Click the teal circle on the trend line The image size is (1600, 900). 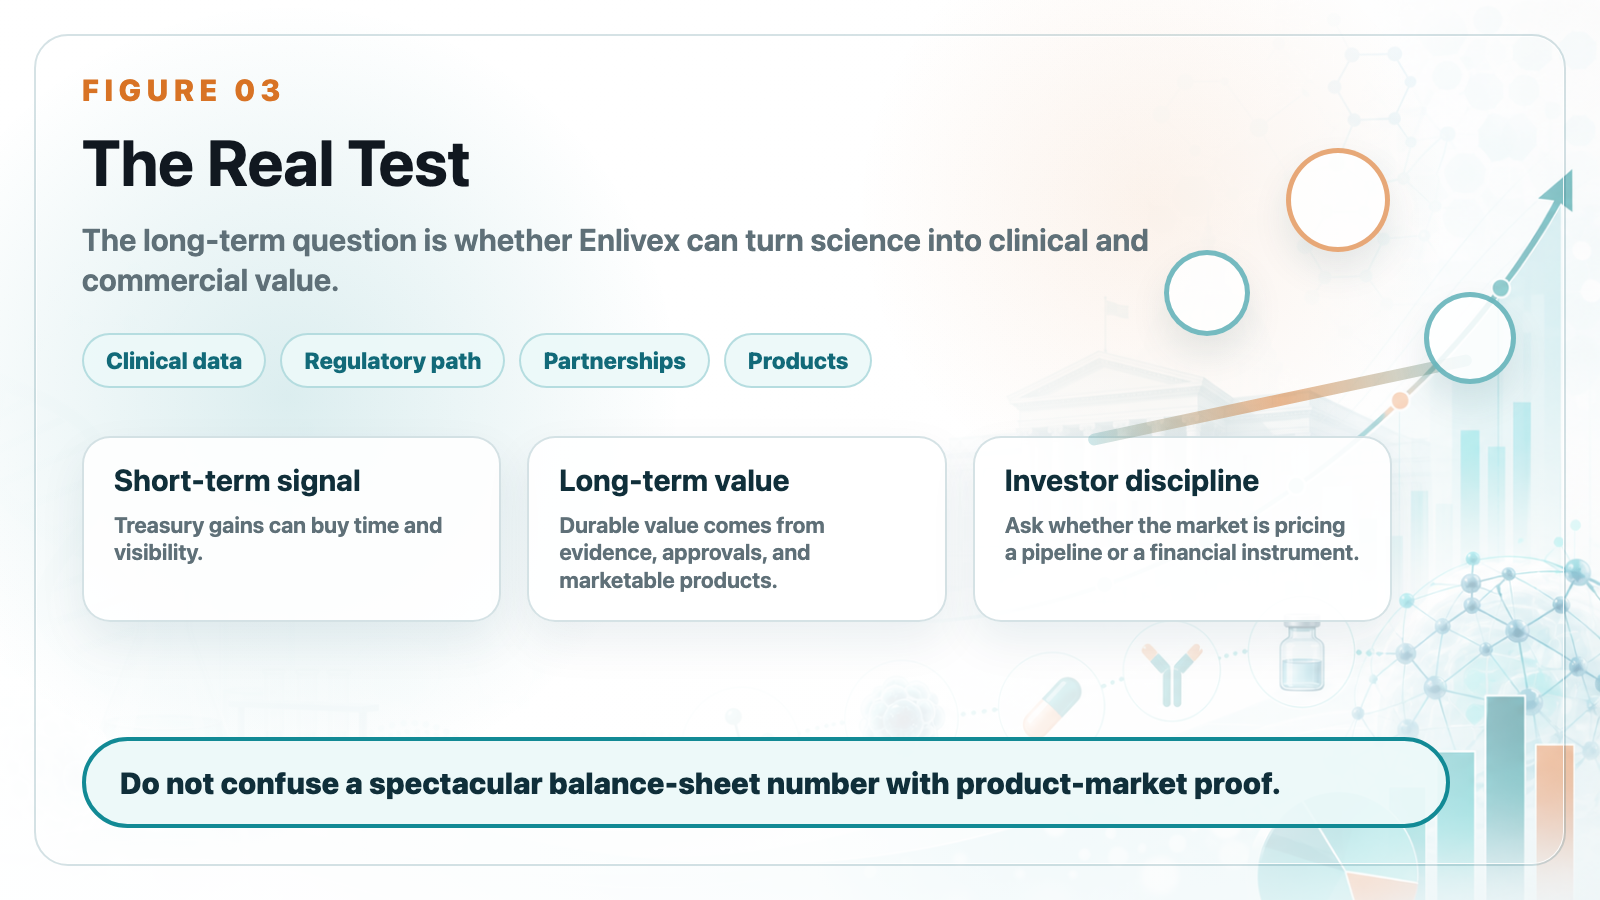[x=1469, y=338]
